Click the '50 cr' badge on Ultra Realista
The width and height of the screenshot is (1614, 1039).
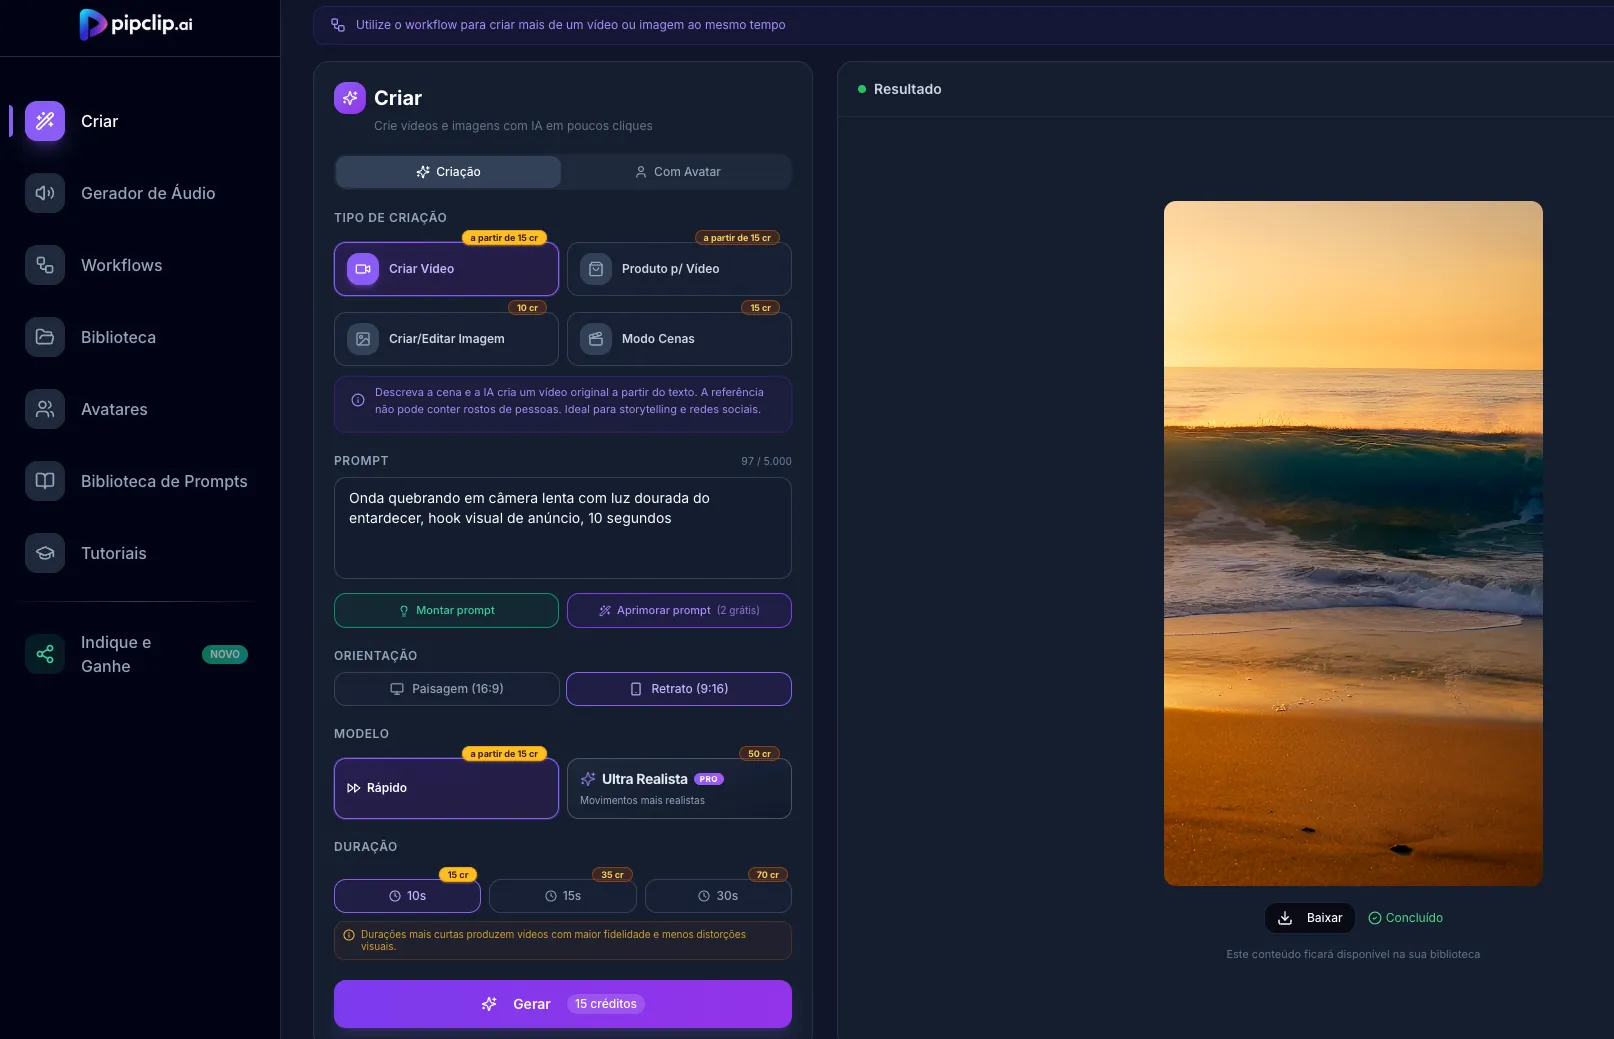[x=760, y=754]
